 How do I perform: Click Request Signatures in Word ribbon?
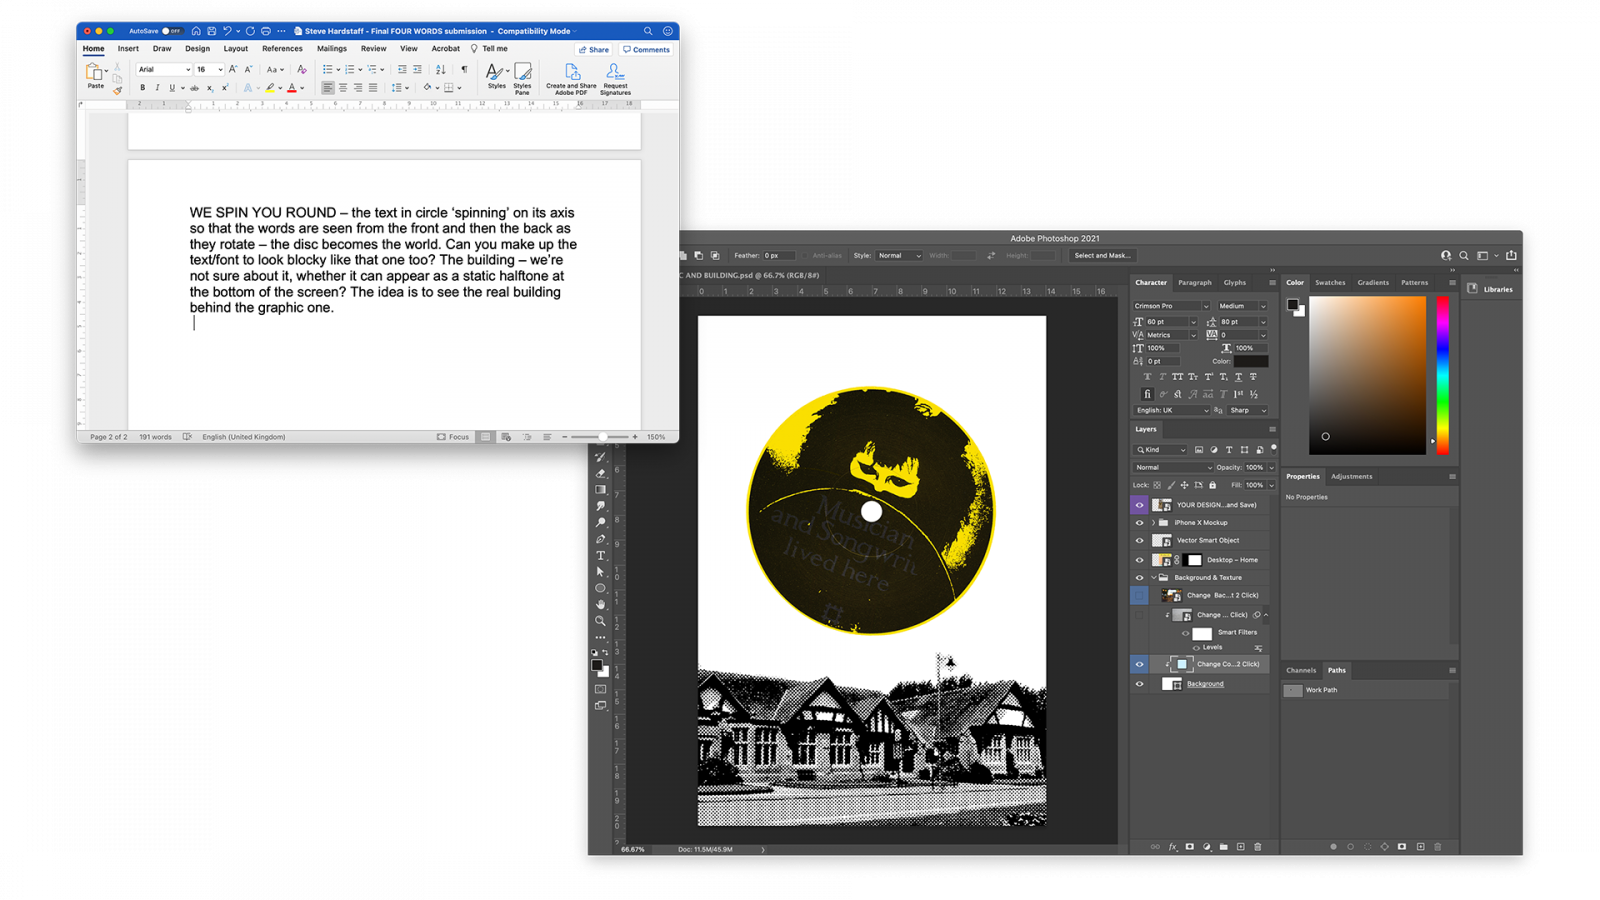coord(615,79)
